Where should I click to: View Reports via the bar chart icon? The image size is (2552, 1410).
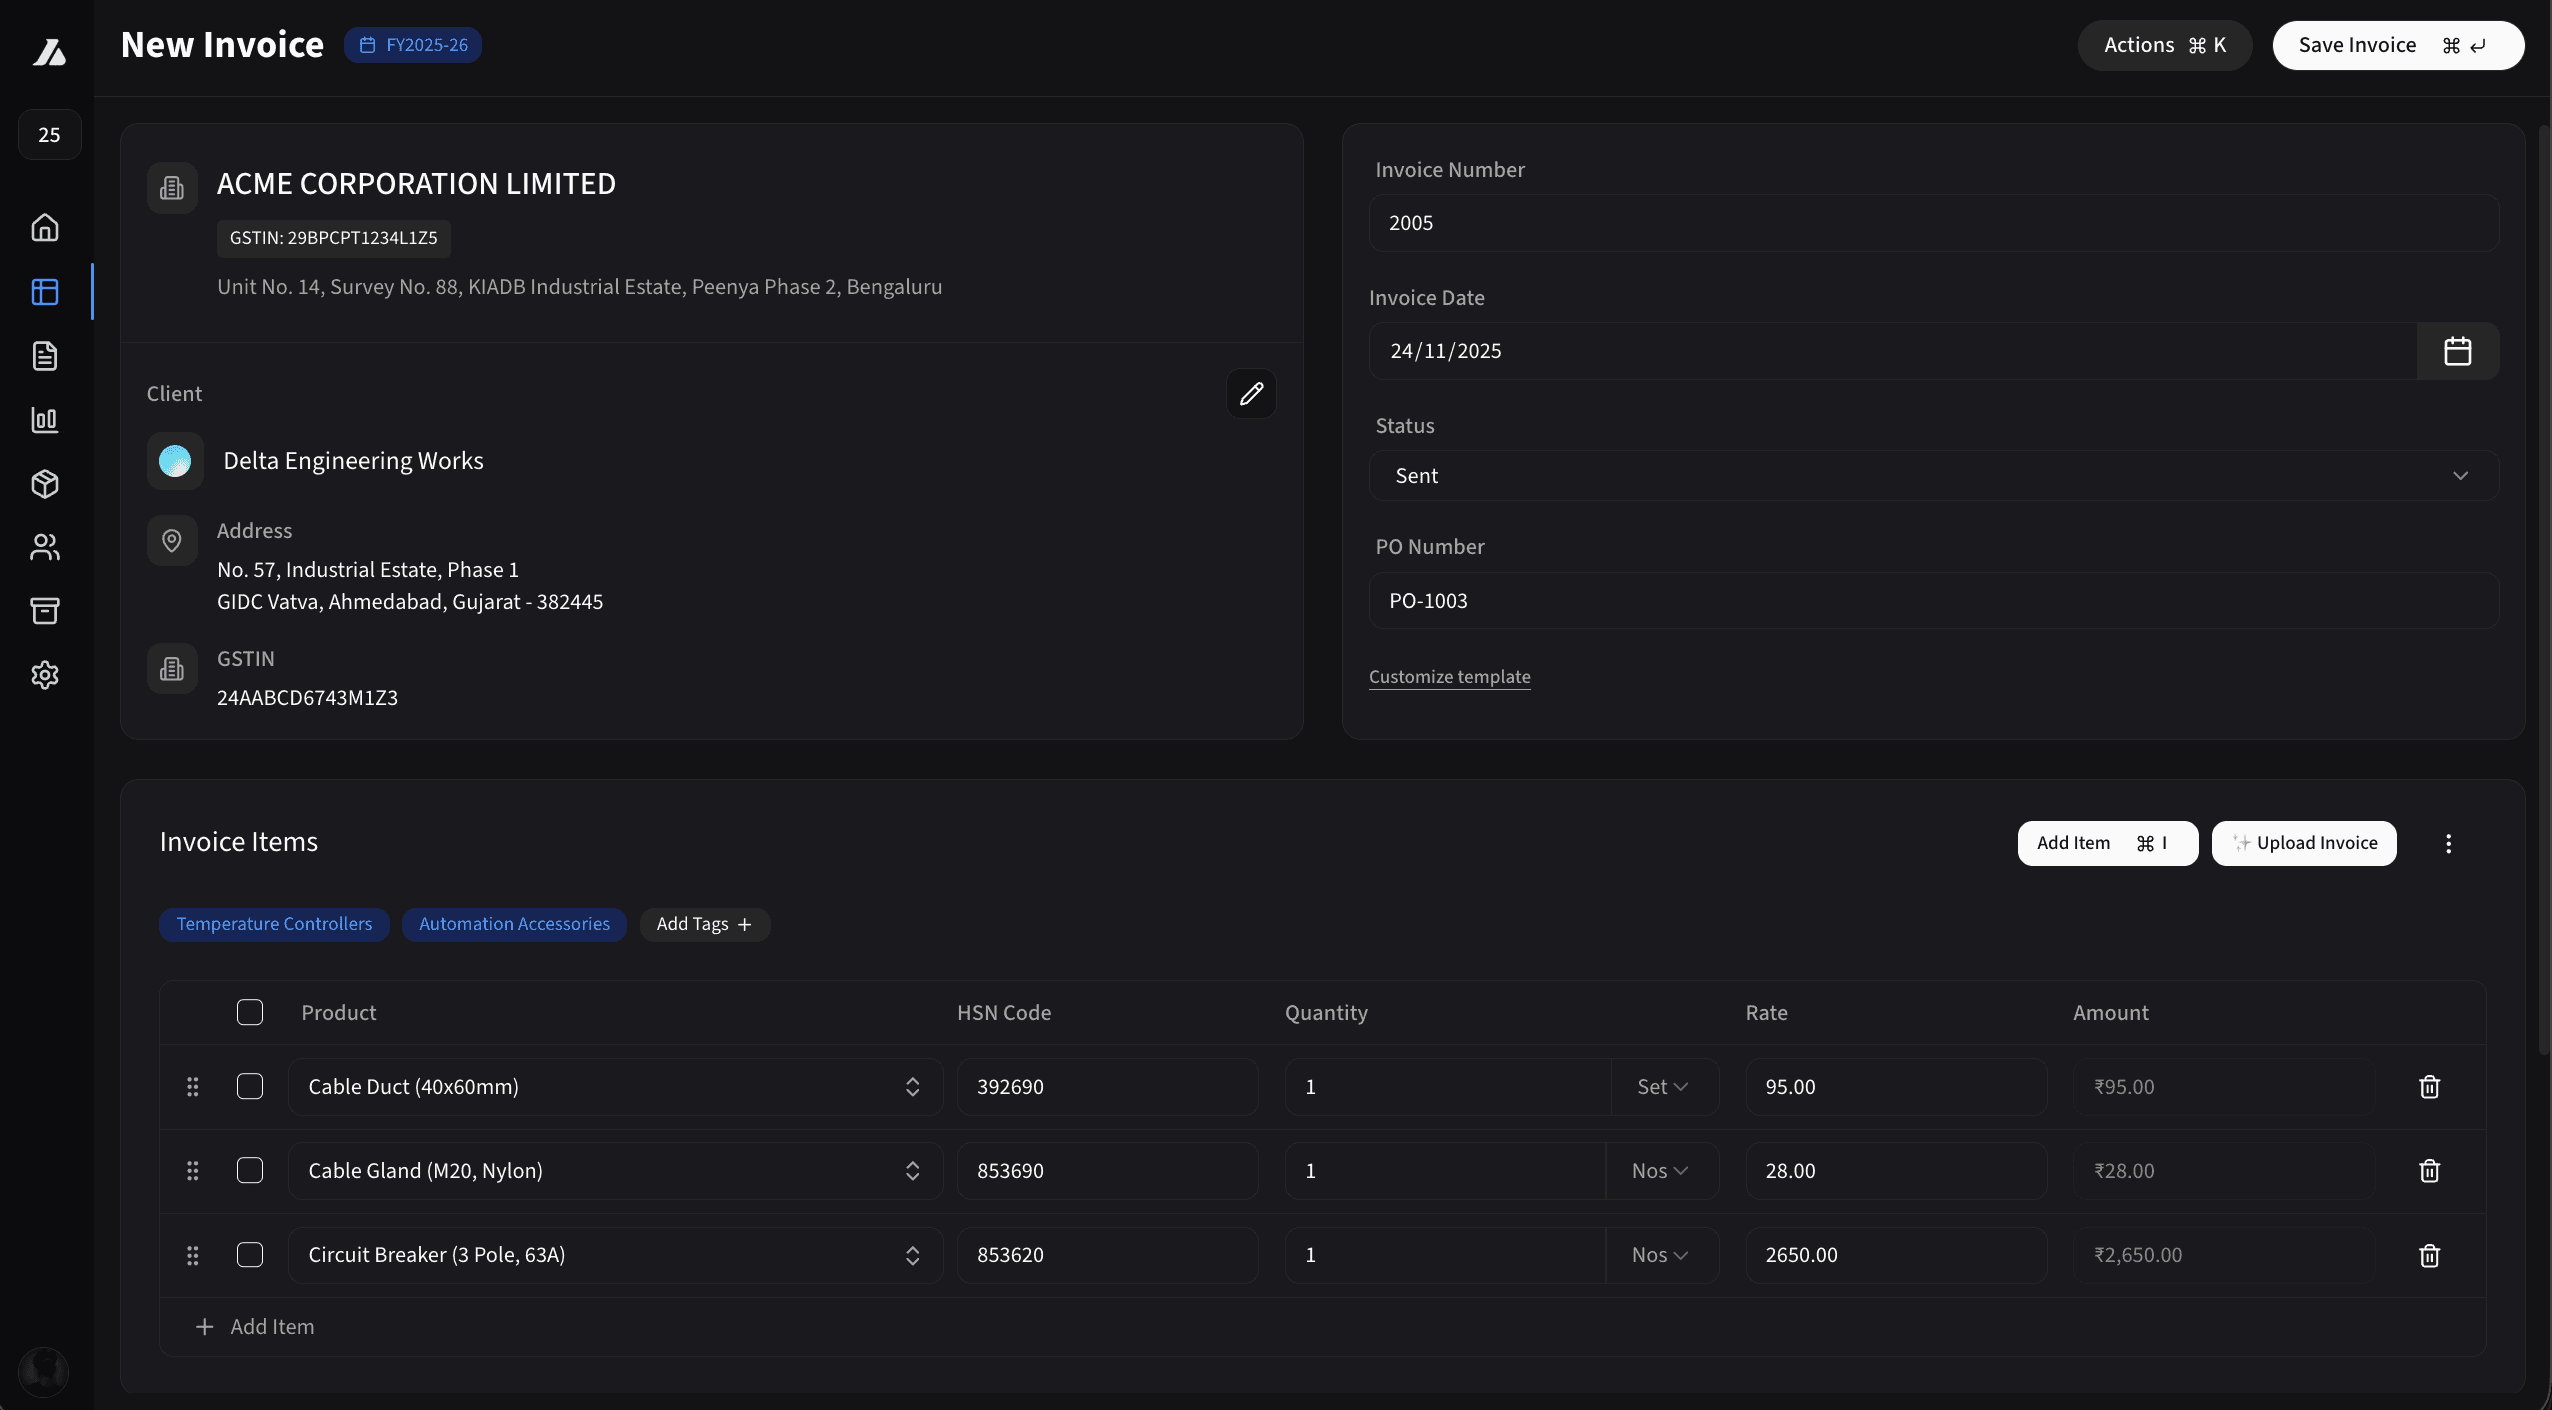coord(45,420)
